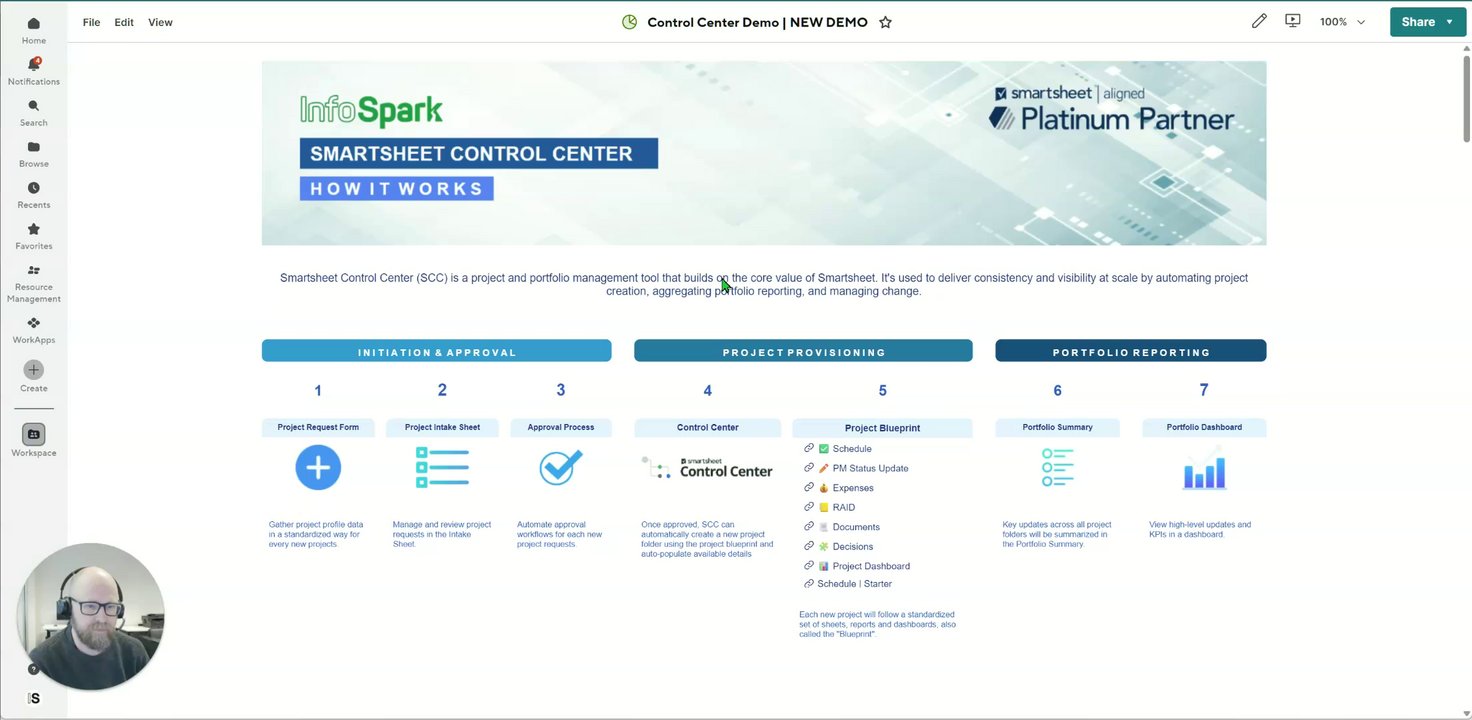The height and width of the screenshot is (720, 1472).
Task: Open Home in the left sidebar
Action: [x=33, y=31]
